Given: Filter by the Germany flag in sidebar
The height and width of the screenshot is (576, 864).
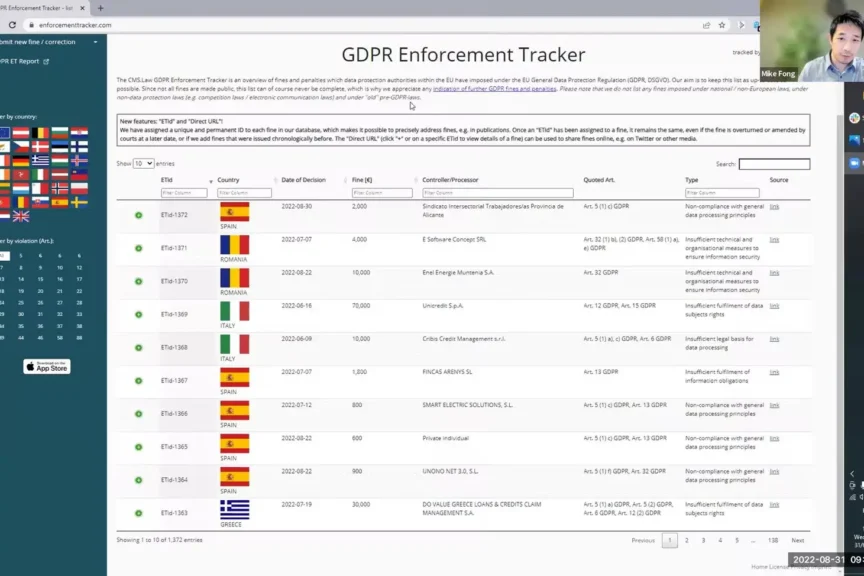Looking at the screenshot, I should (x=21, y=160).
